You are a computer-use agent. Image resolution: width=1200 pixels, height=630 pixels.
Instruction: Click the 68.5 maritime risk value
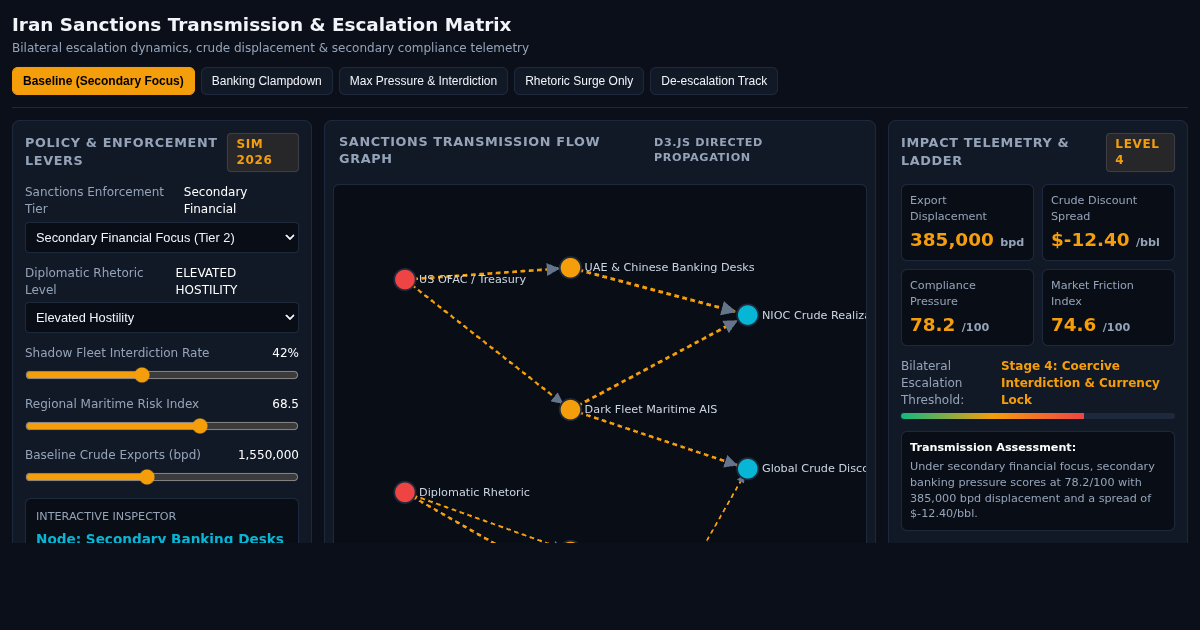285,404
